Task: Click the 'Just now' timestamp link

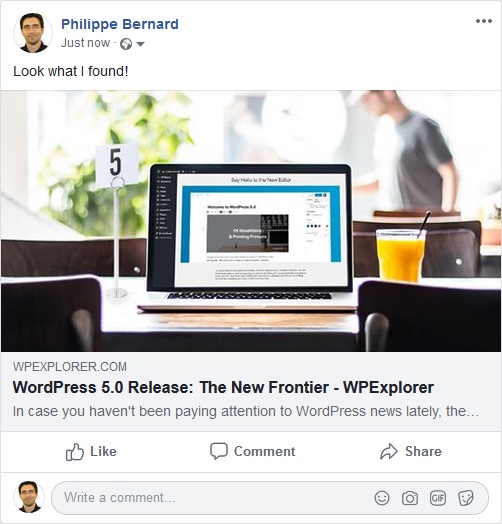Action: point(85,43)
